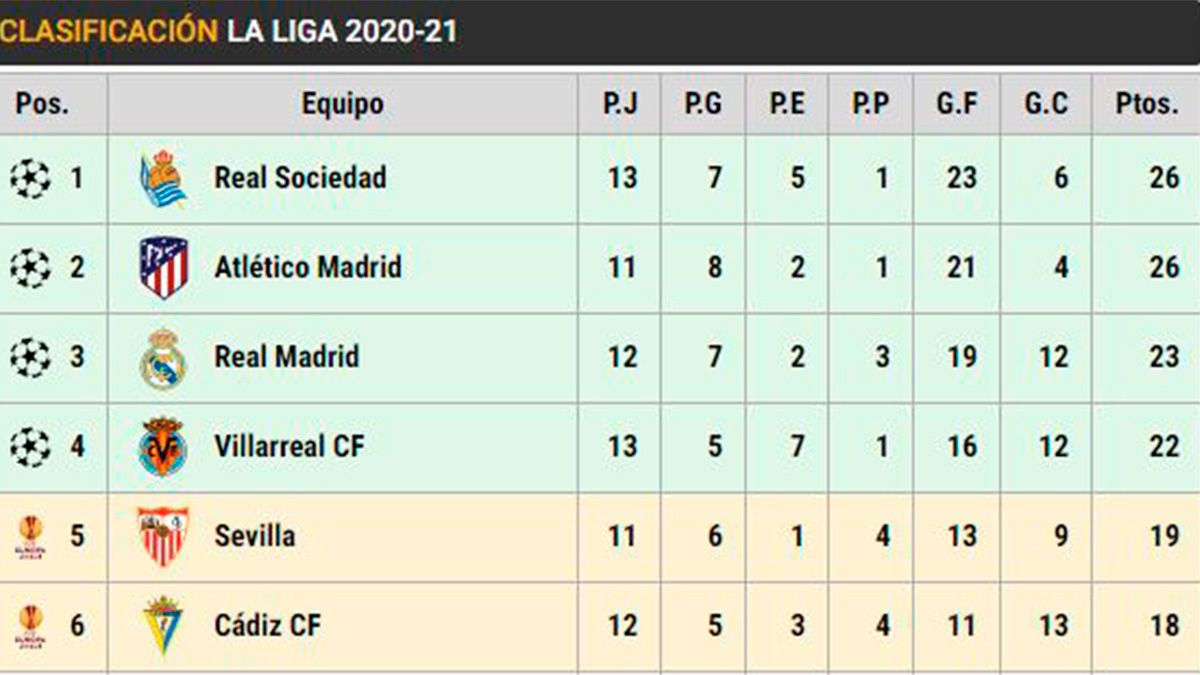Click the Cádiz CF club crest
The height and width of the screenshot is (675, 1200).
point(163,625)
